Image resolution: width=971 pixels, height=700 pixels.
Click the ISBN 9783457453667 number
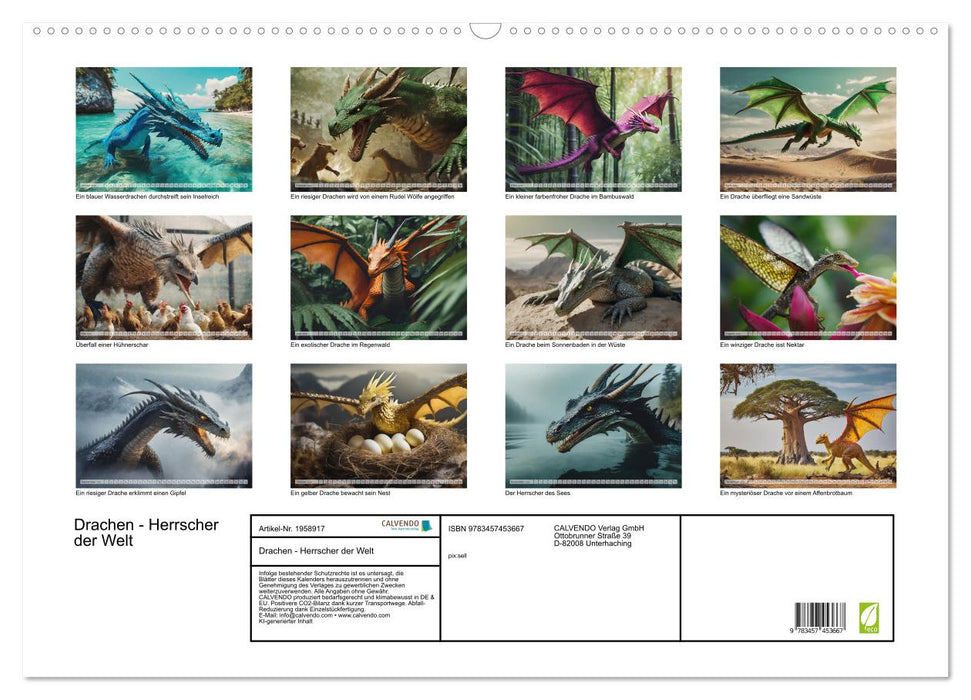(x=484, y=528)
